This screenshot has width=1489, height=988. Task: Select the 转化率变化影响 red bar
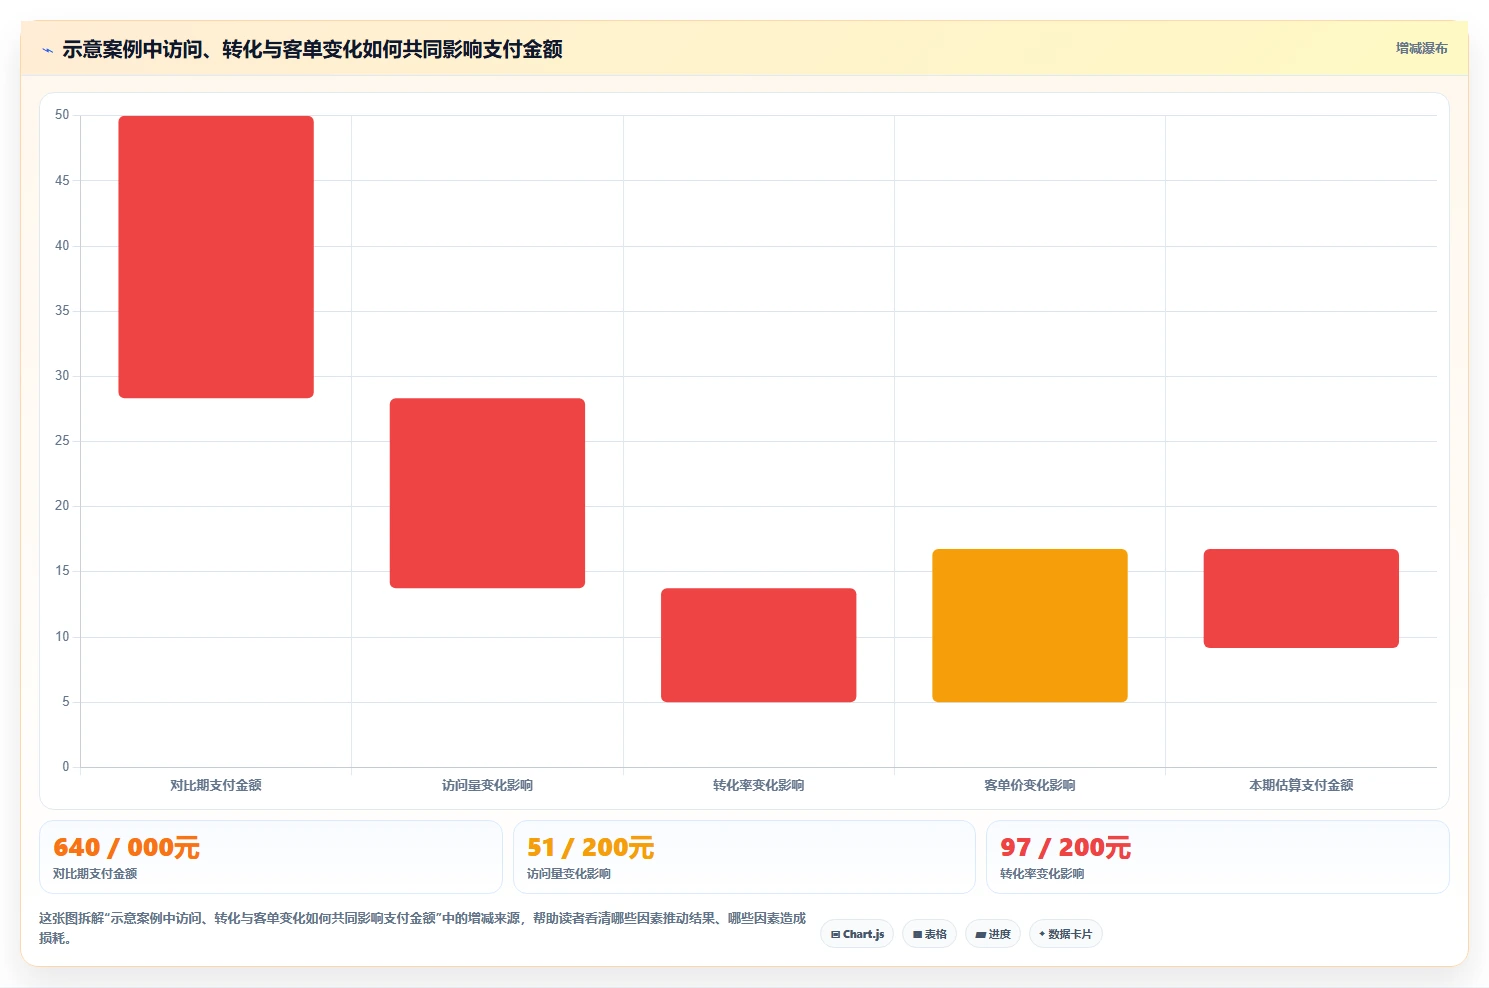coord(758,645)
